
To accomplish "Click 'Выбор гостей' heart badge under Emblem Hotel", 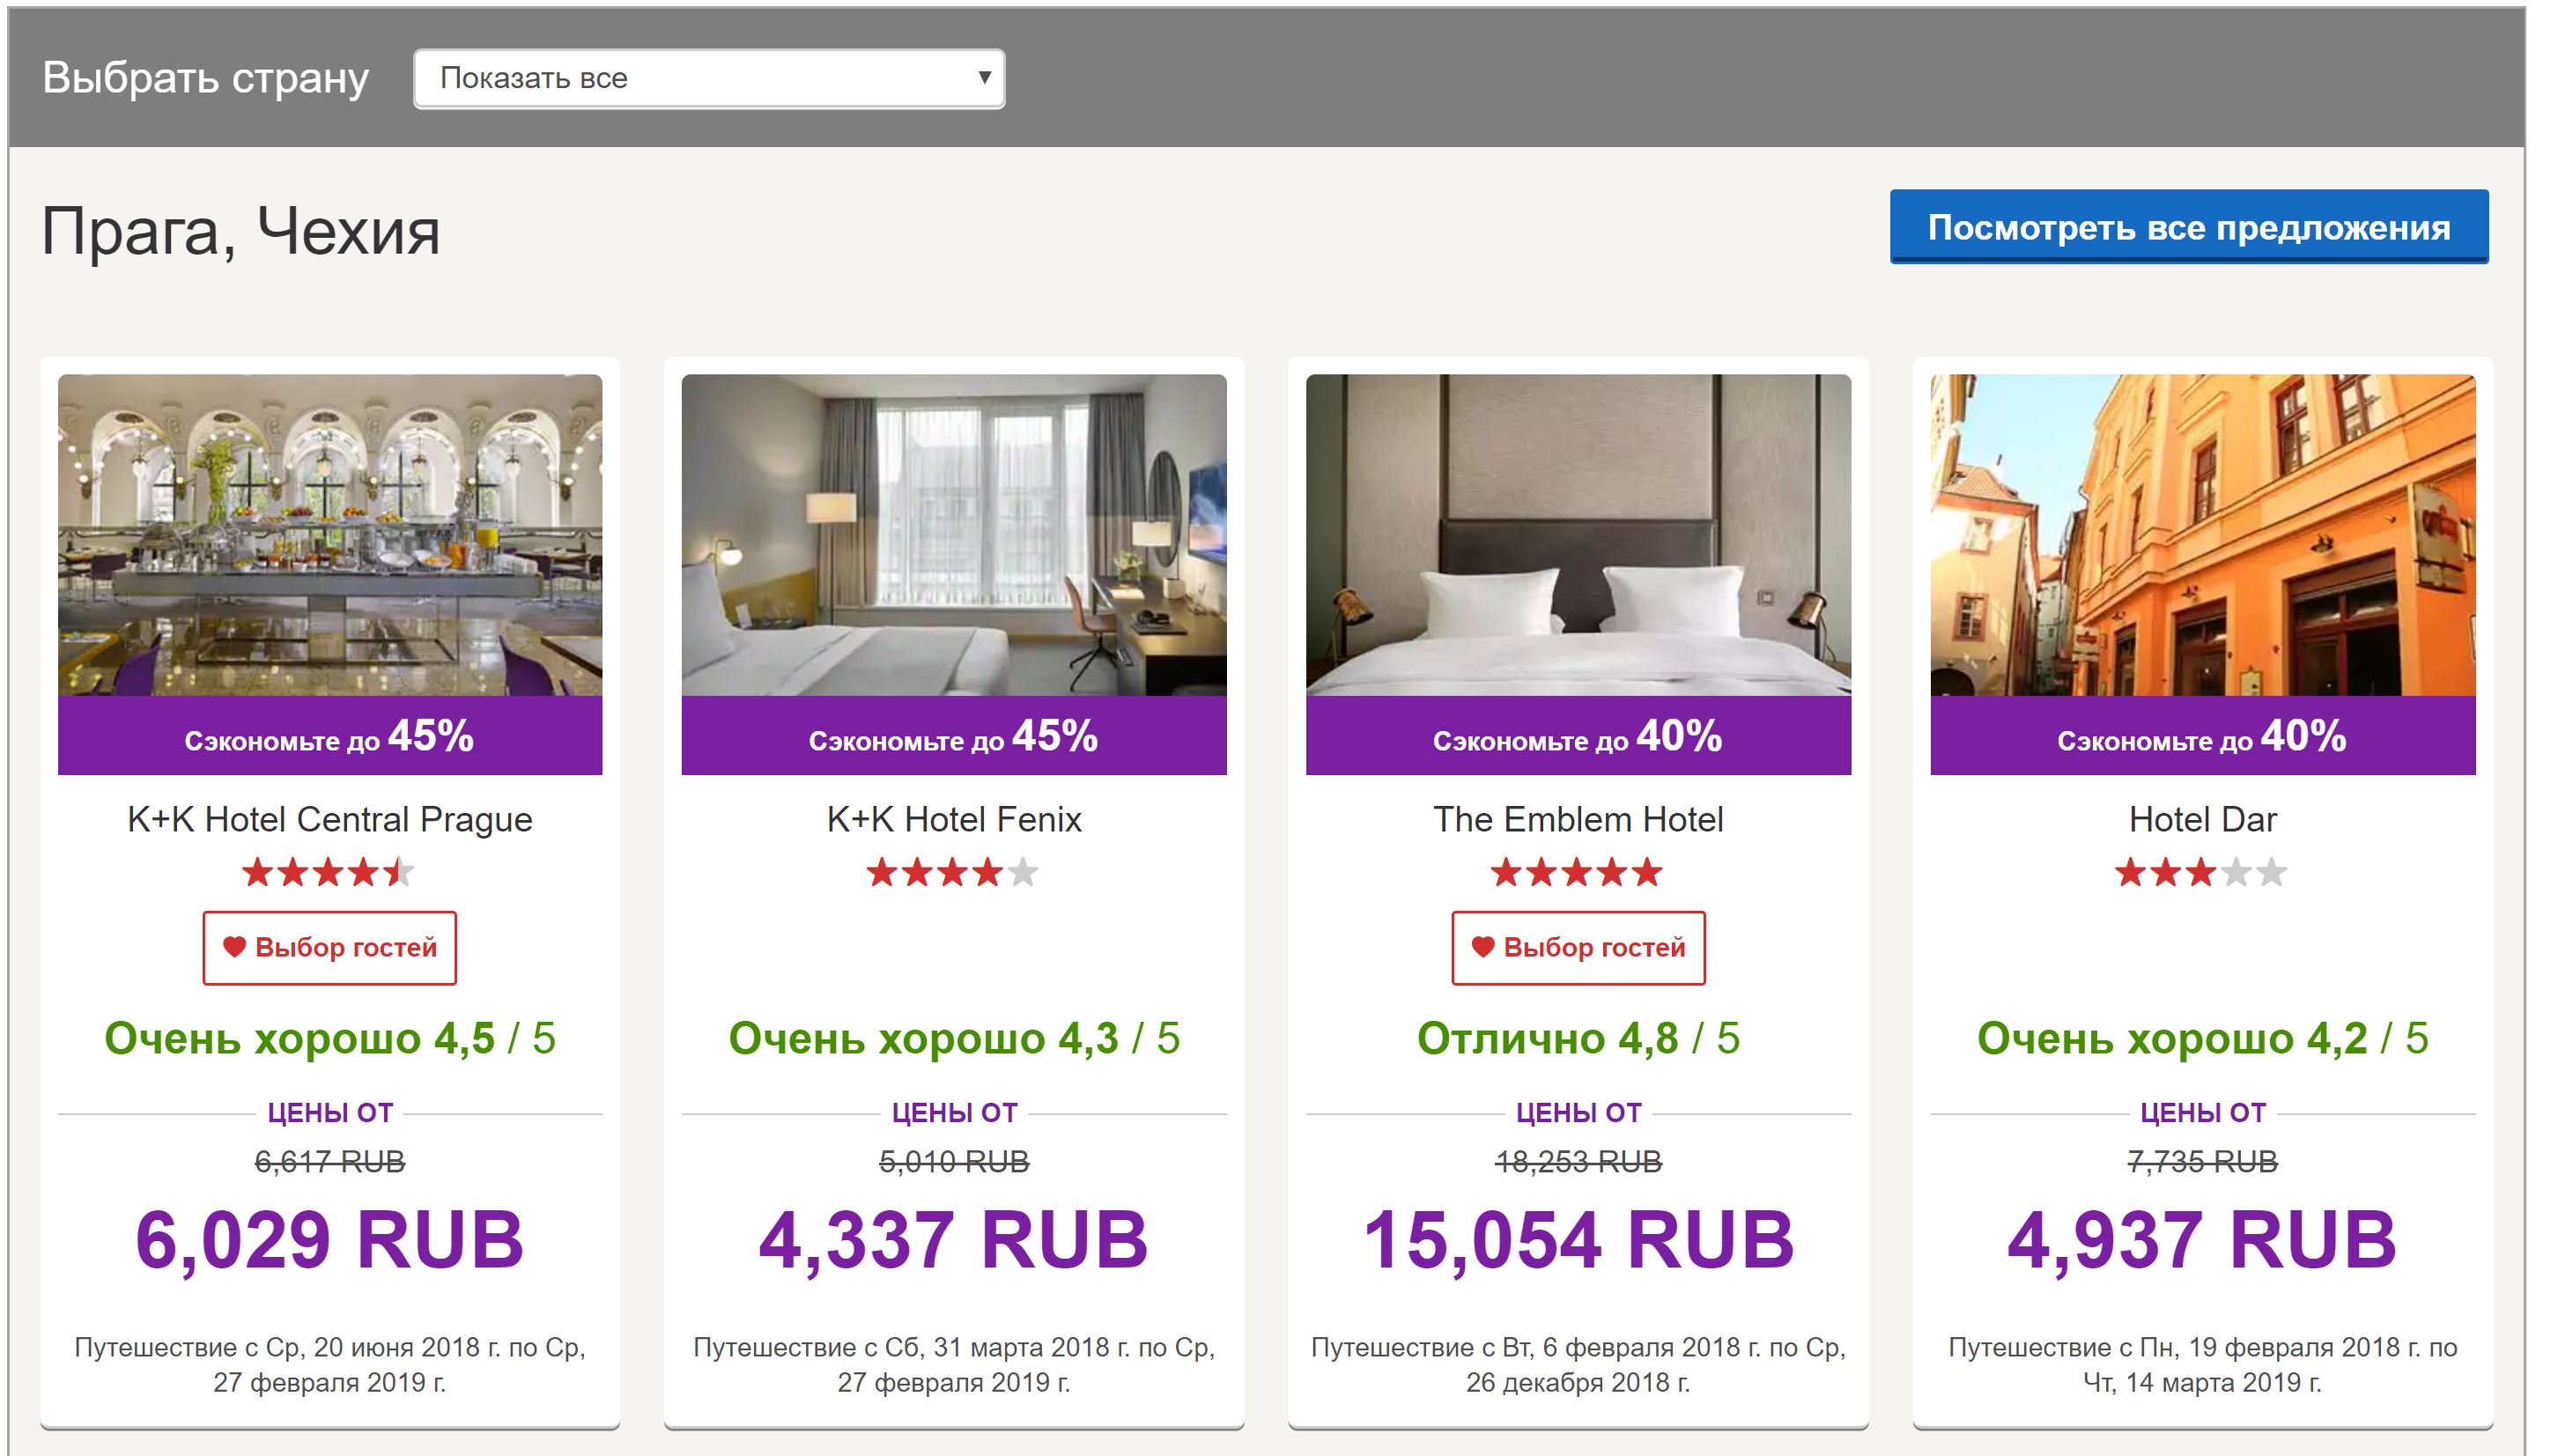I will pyautogui.click(x=1577, y=947).
